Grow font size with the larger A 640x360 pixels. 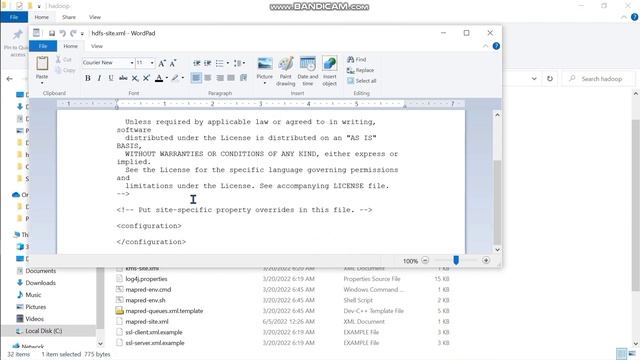(162, 63)
